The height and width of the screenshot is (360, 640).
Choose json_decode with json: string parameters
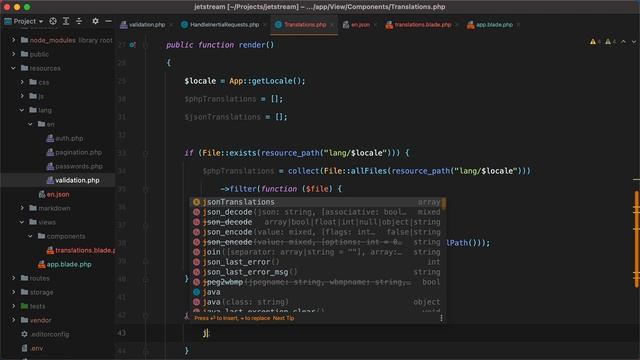pyautogui.click(x=317, y=212)
